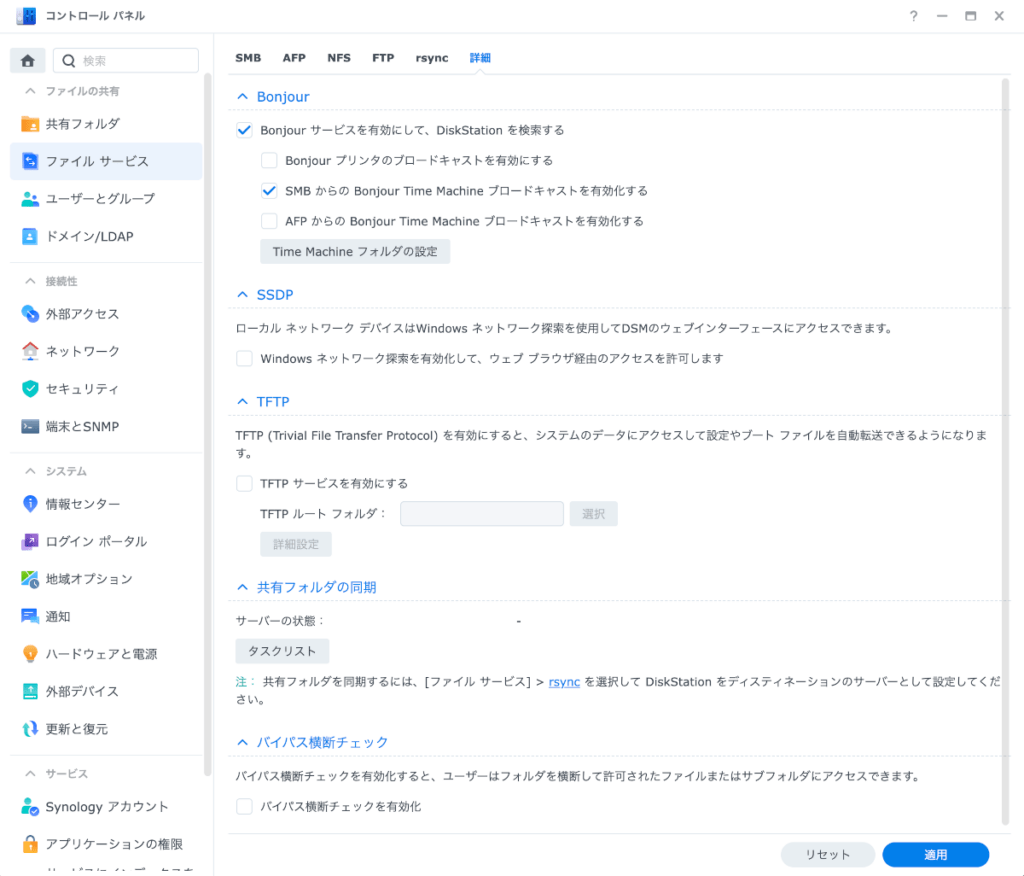Collapse the Bonjour section

tap(242, 97)
